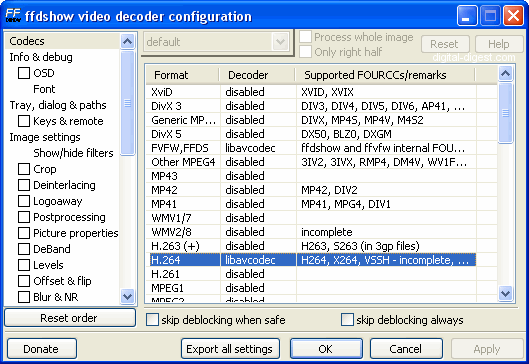Click the codec list scroll down arrow
This screenshot has width=529, height=364.
[505, 293]
